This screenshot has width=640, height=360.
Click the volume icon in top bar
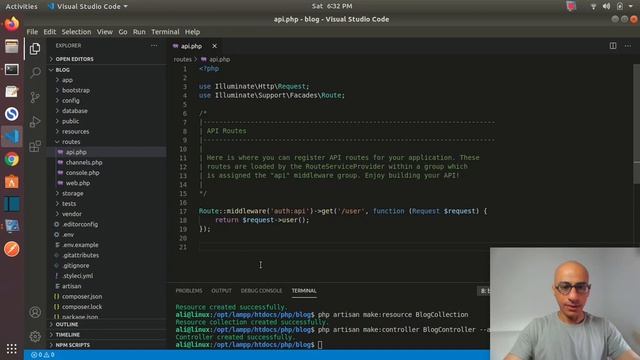click(606, 6)
